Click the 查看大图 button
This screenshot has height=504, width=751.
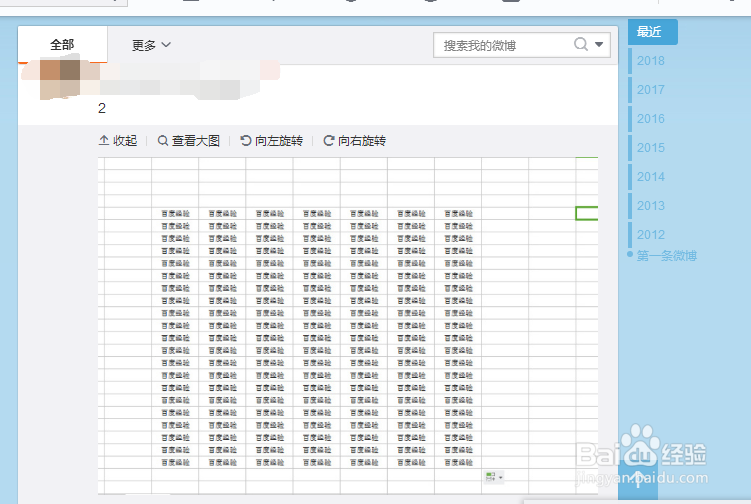click(189, 140)
